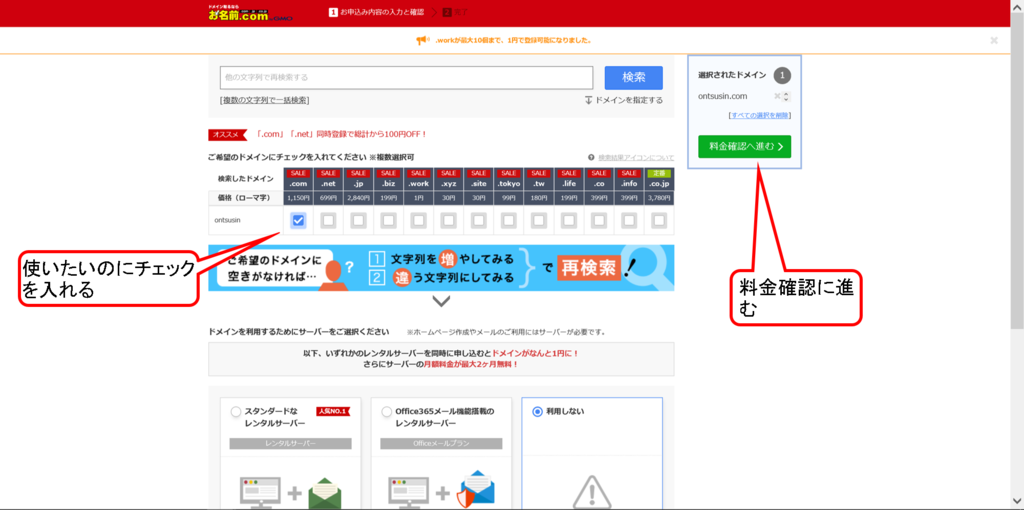Viewport: 1024px width, 510px height.
Task: Check the .biz domain checkbox
Action: [x=389, y=221]
